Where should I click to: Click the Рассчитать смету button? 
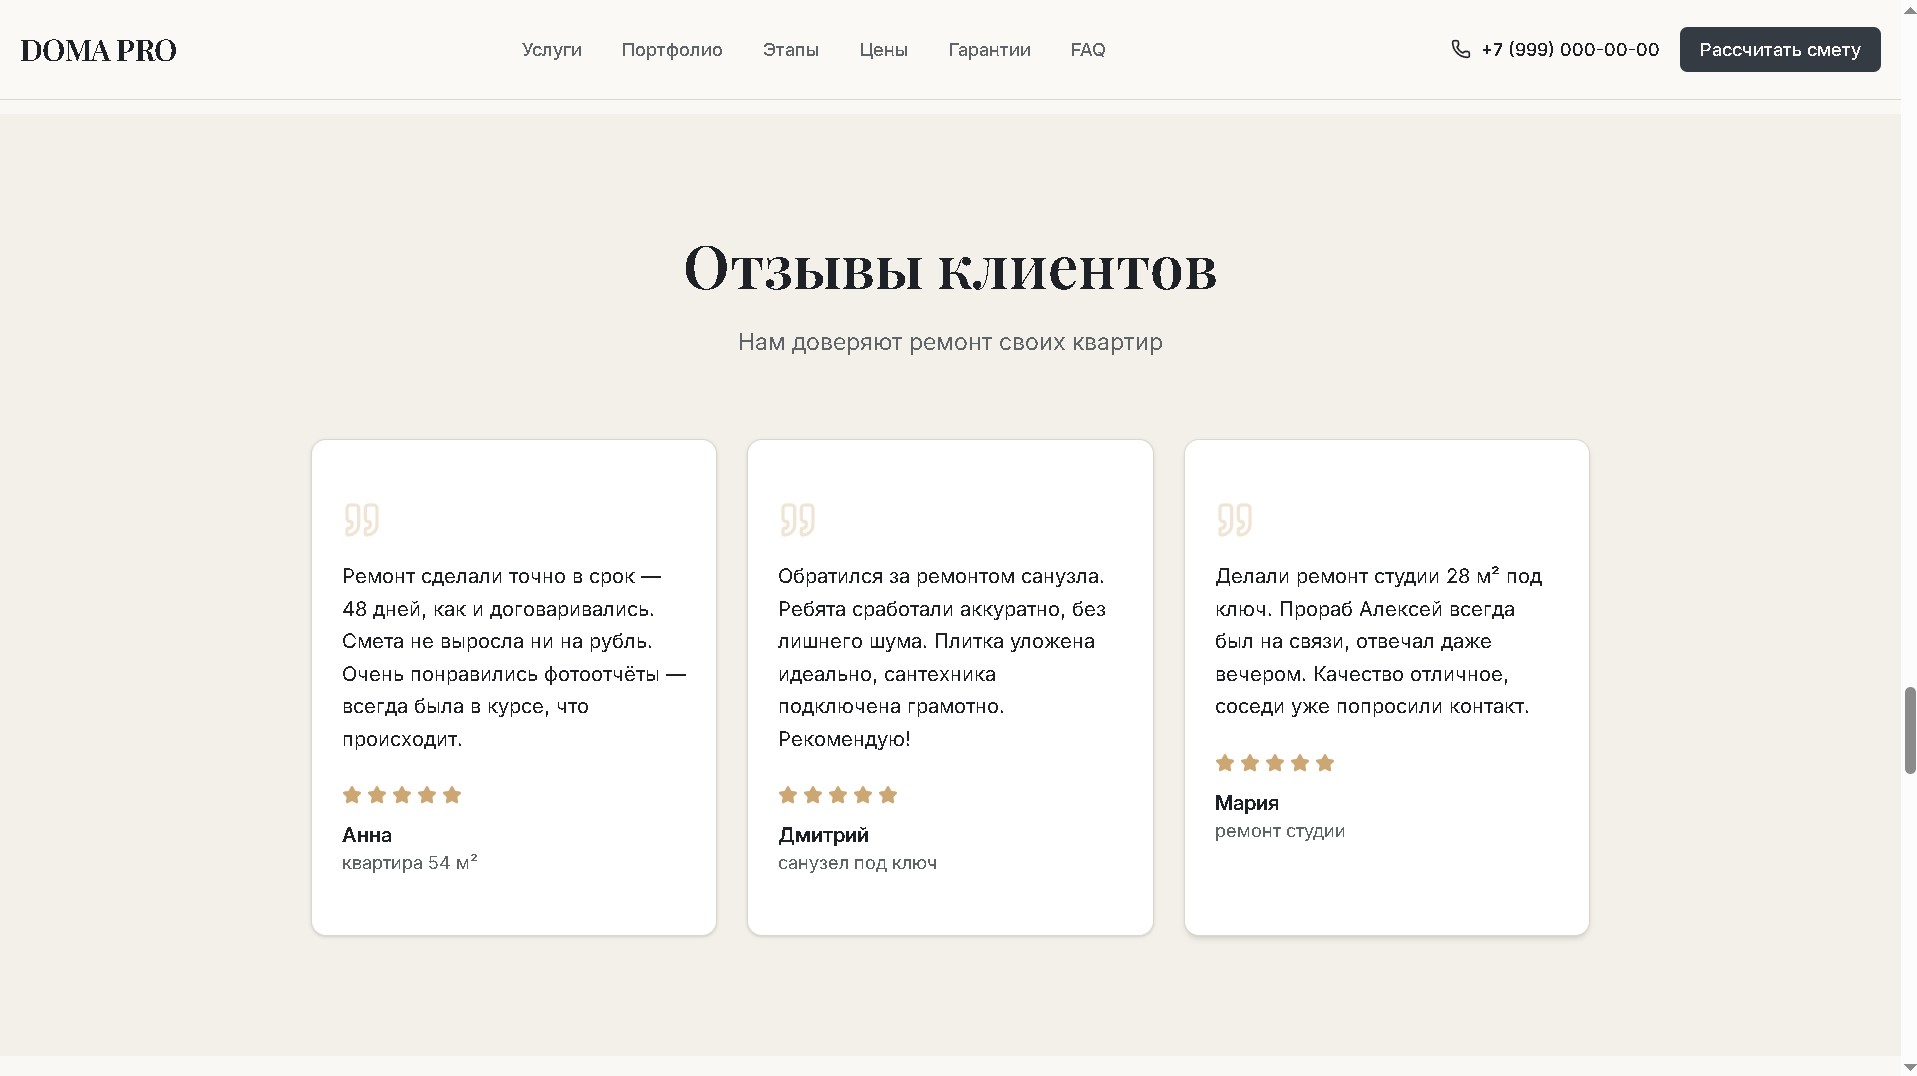(x=1779, y=49)
